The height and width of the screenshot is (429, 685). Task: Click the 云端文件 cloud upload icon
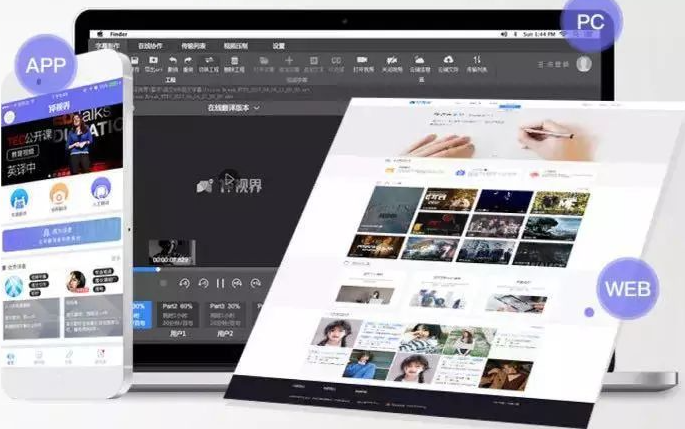point(448,59)
